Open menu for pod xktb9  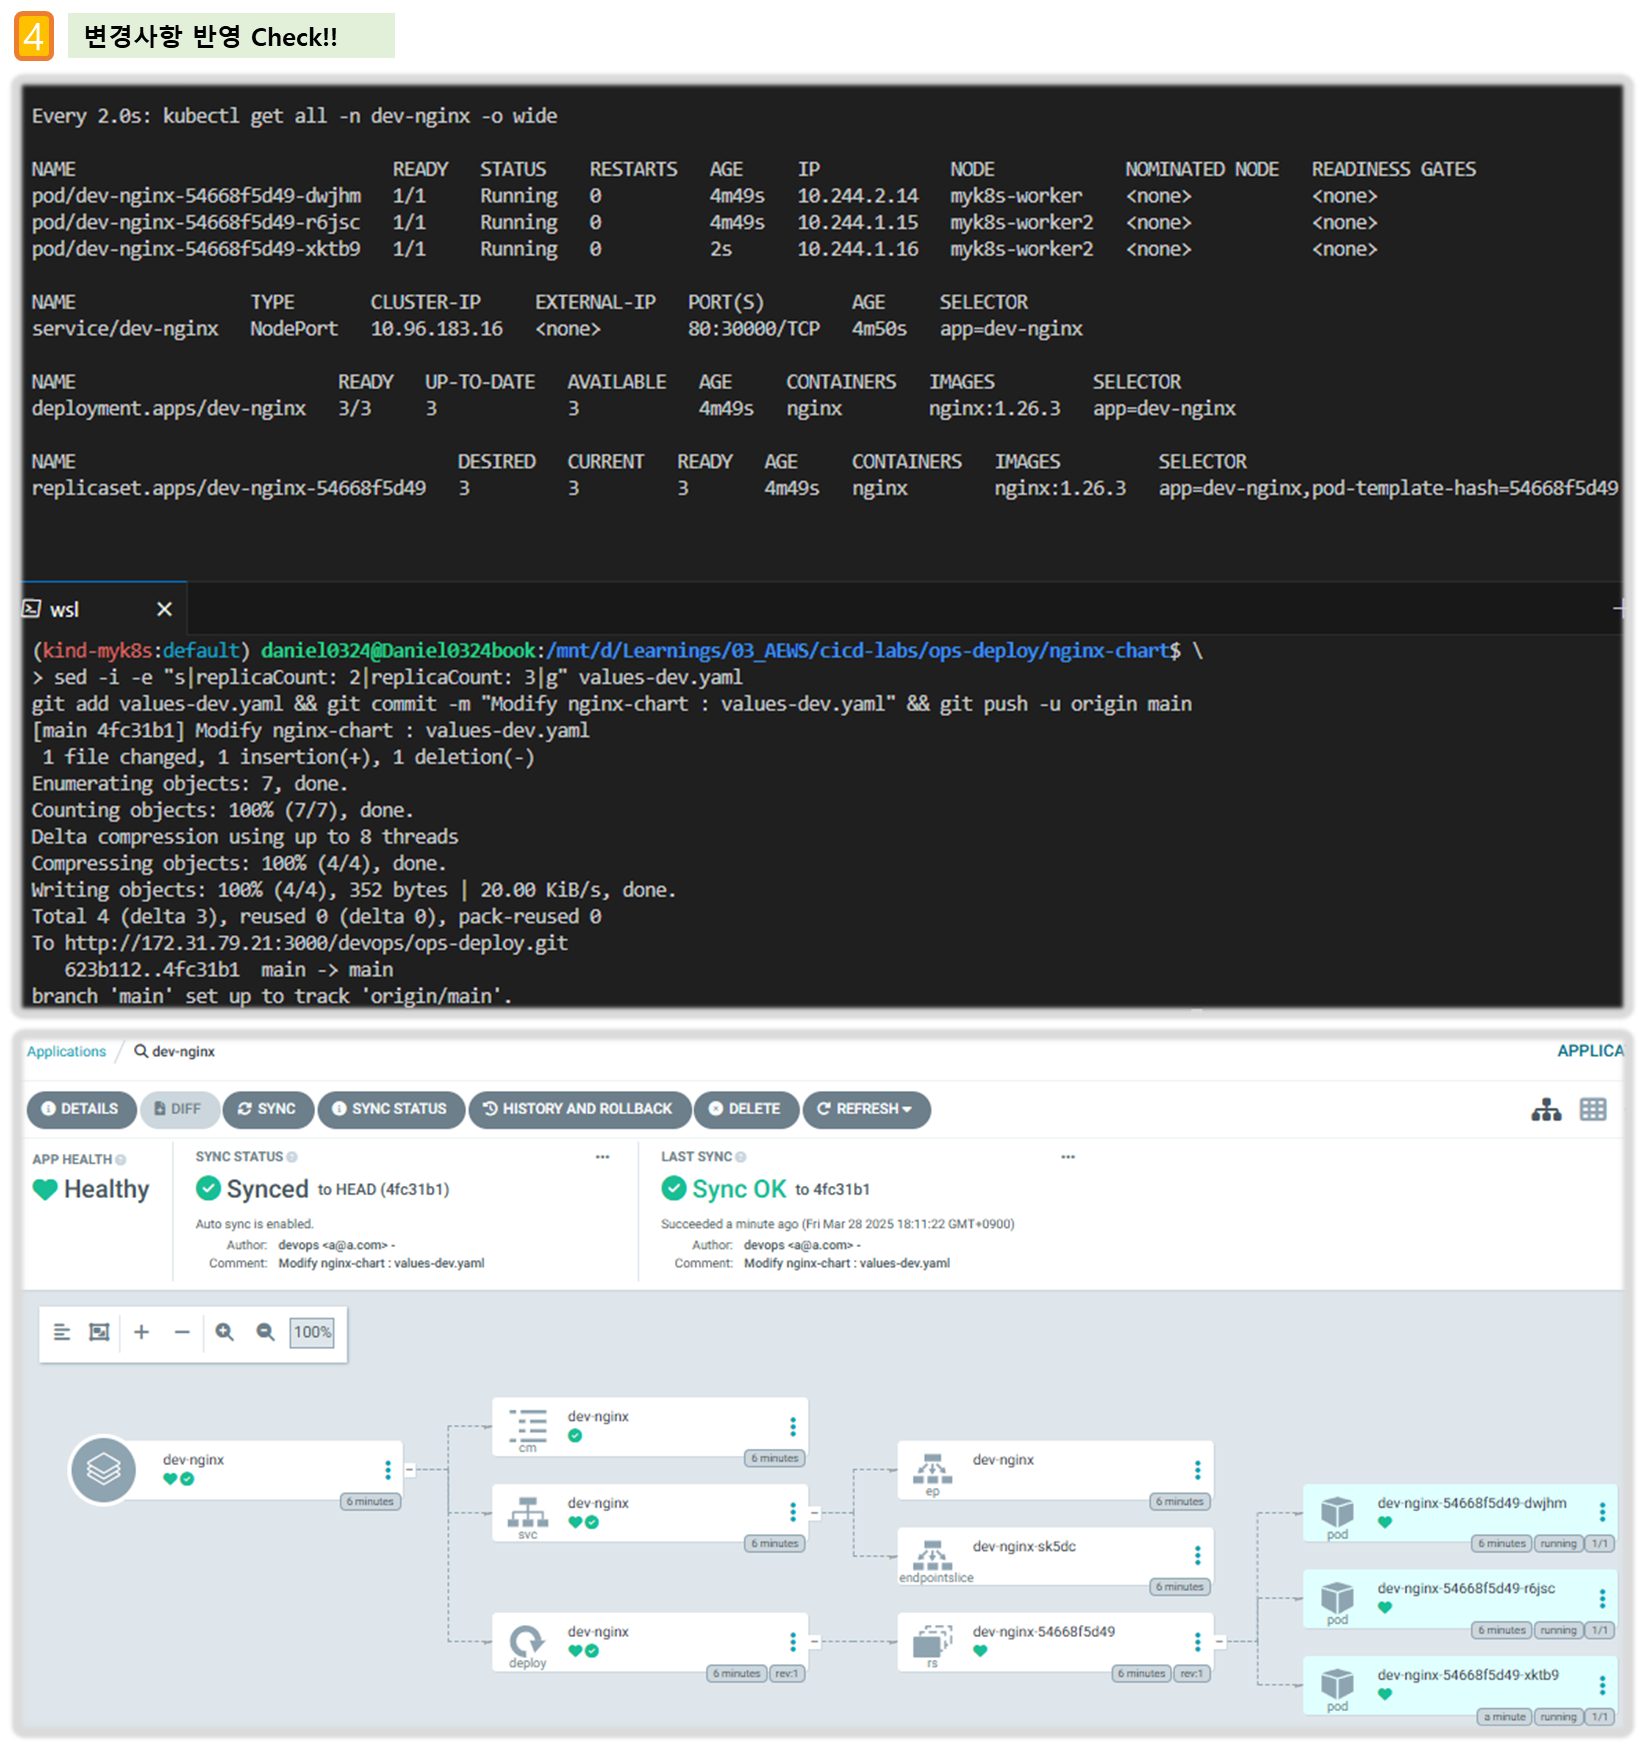point(1602,1685)
